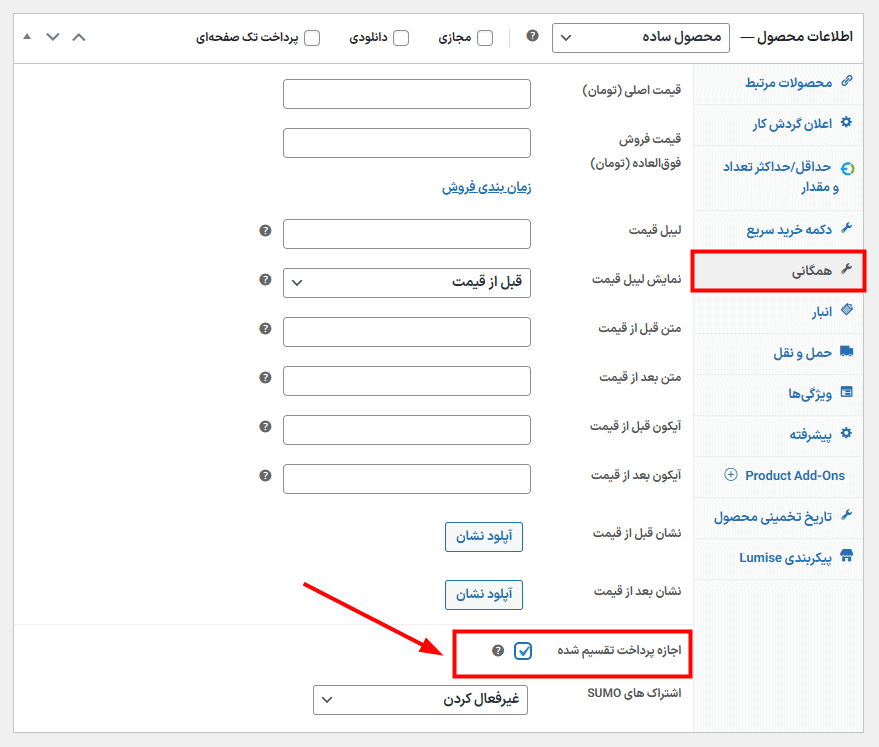Image resolution: width=879 pixels, height=747 pixels.
Task: Click help icon beside اجازه پرداخت تقسیم شده
Action: pos(498,651)
